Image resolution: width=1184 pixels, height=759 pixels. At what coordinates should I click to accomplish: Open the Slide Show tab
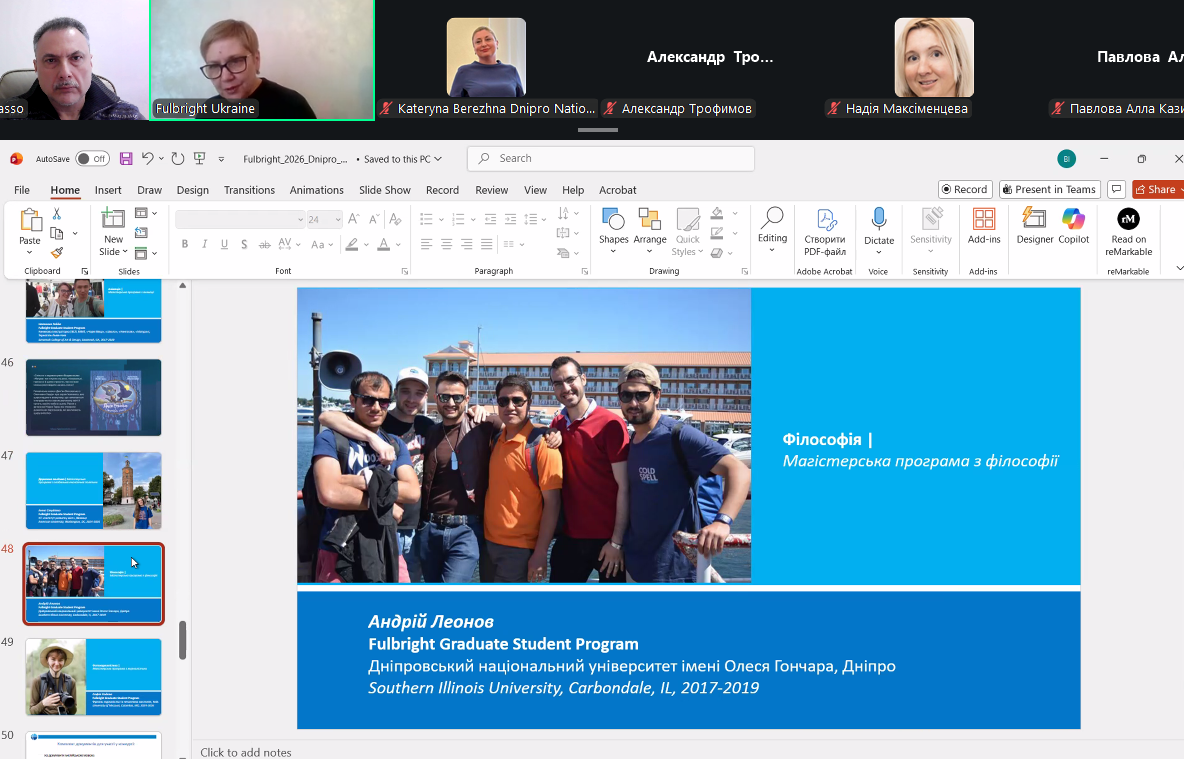tap(384, 190)
